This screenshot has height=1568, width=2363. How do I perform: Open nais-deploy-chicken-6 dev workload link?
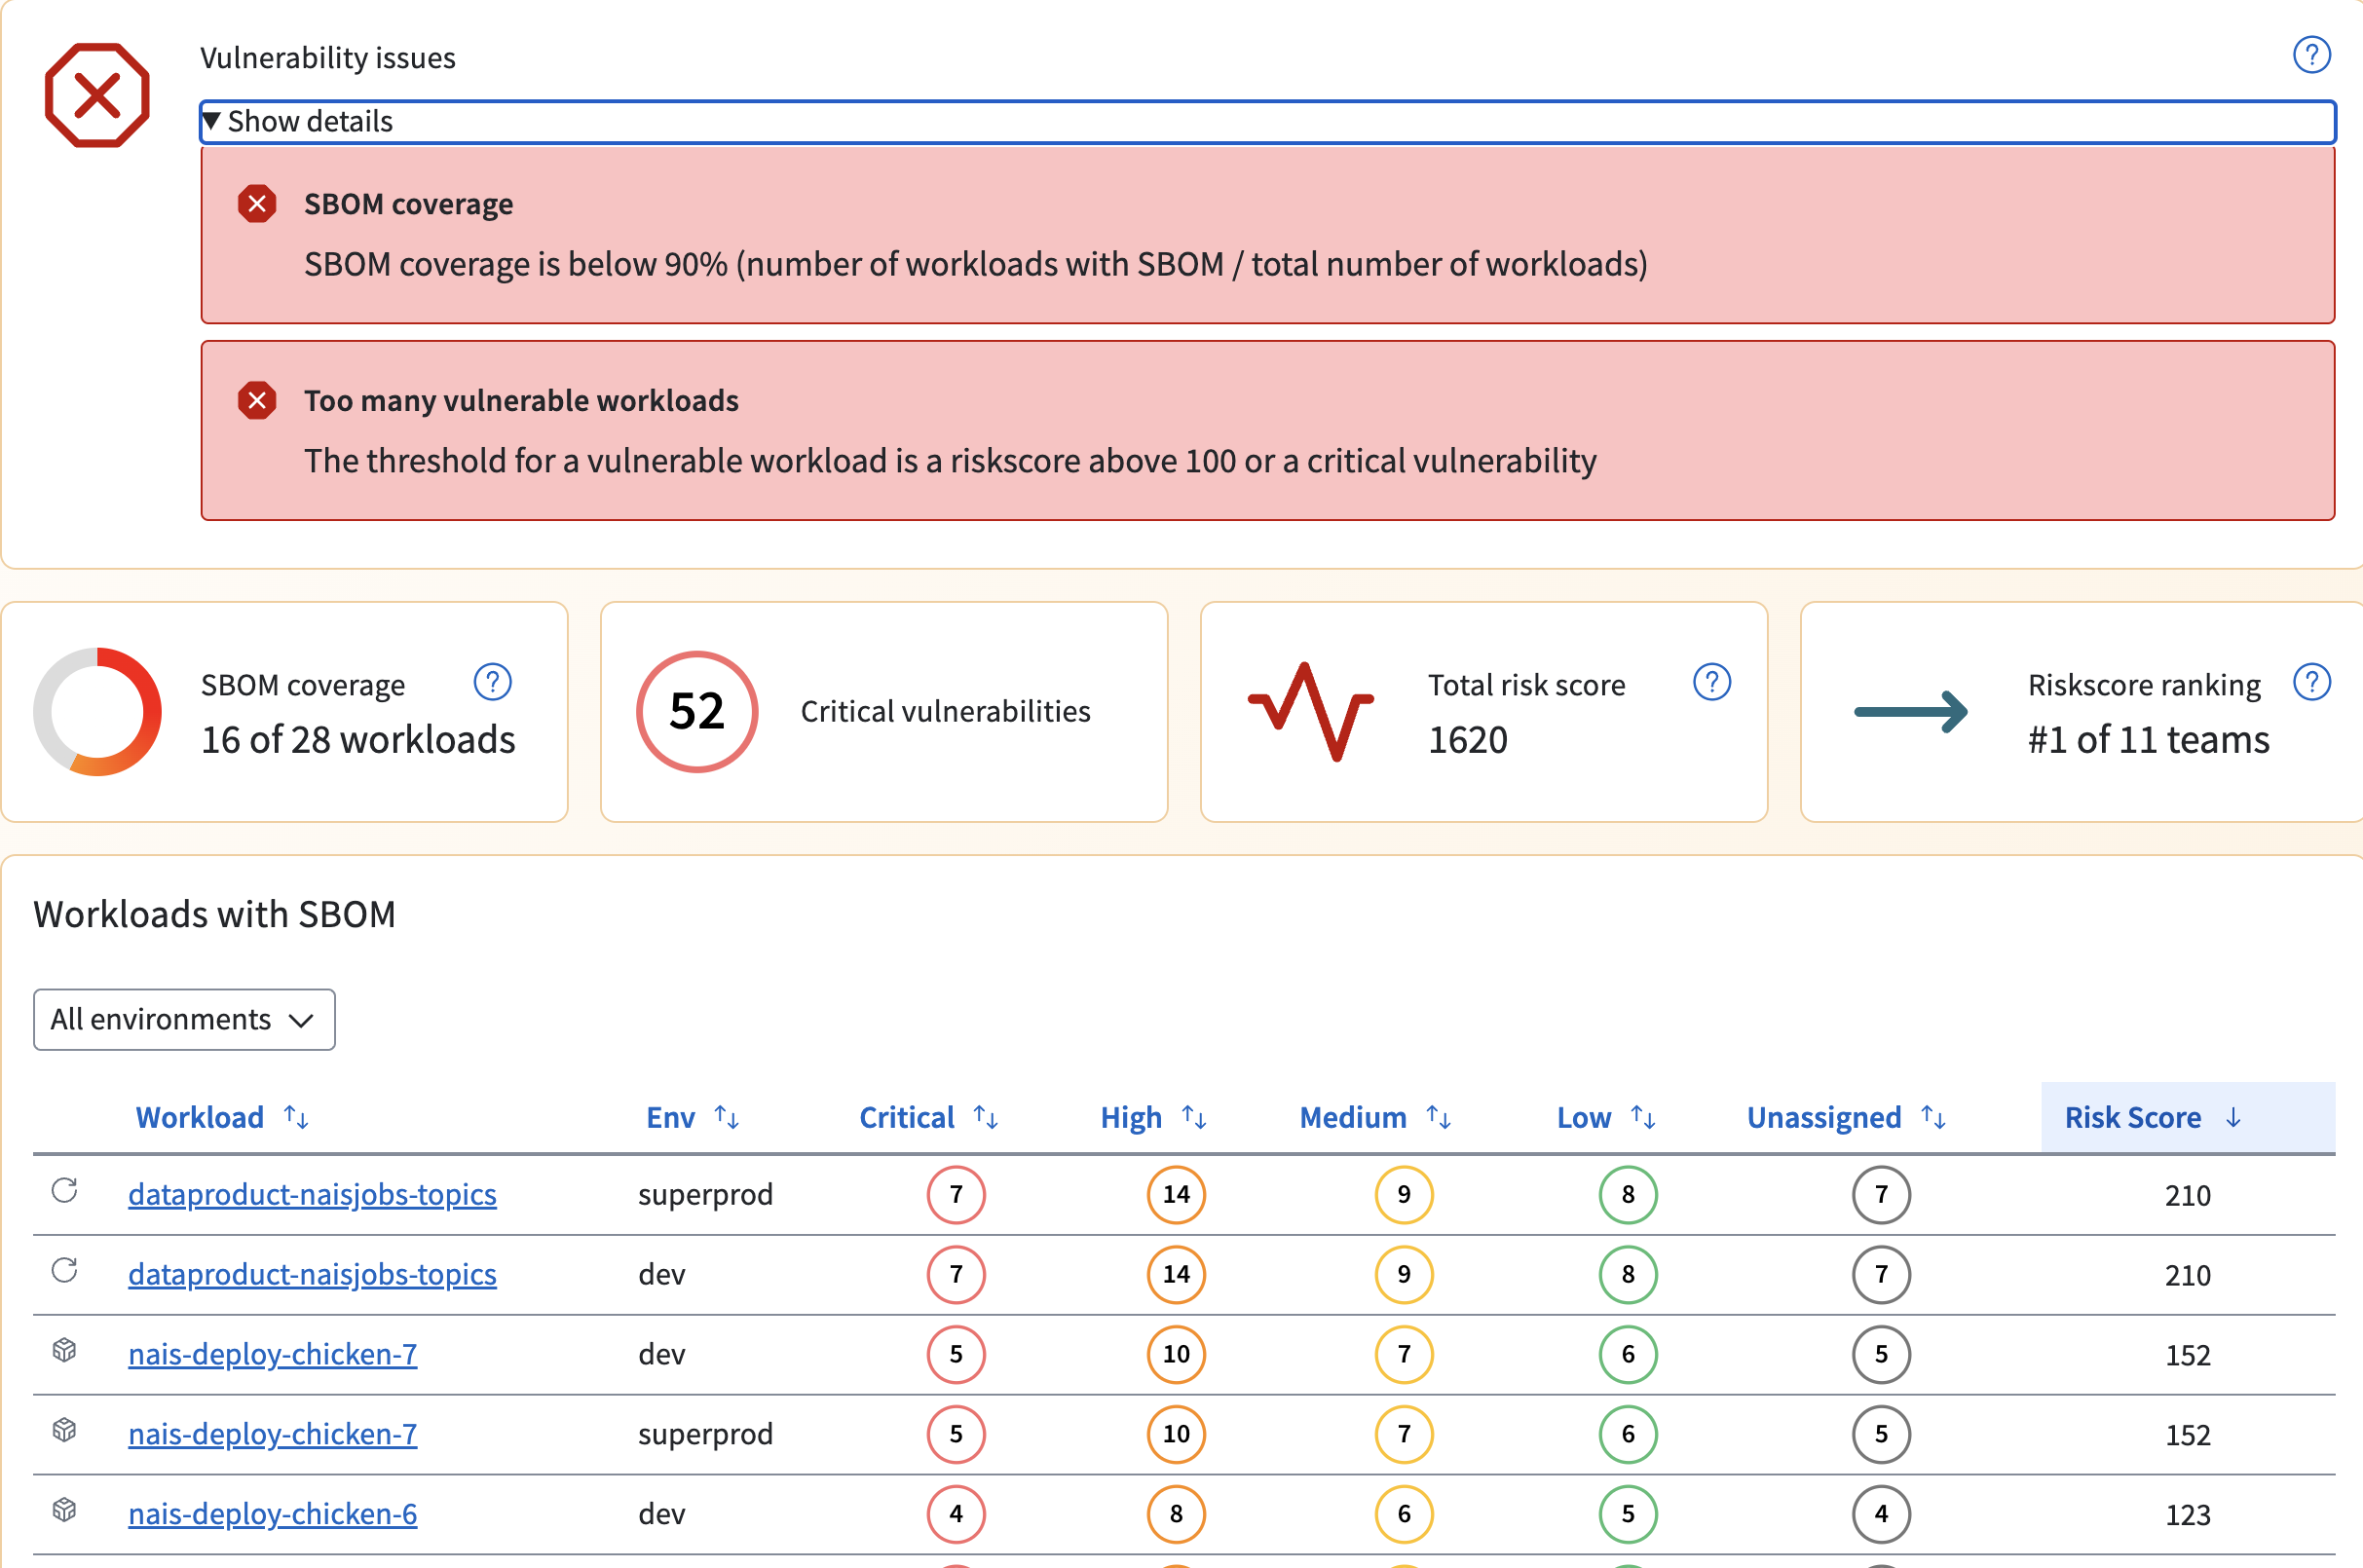272,1514
